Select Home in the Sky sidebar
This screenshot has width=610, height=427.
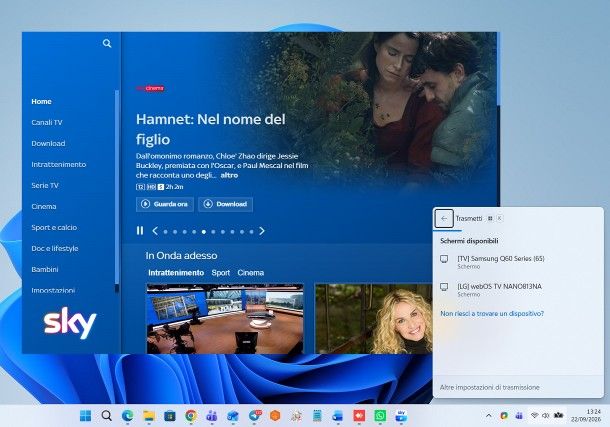click(x=41, y=102)
